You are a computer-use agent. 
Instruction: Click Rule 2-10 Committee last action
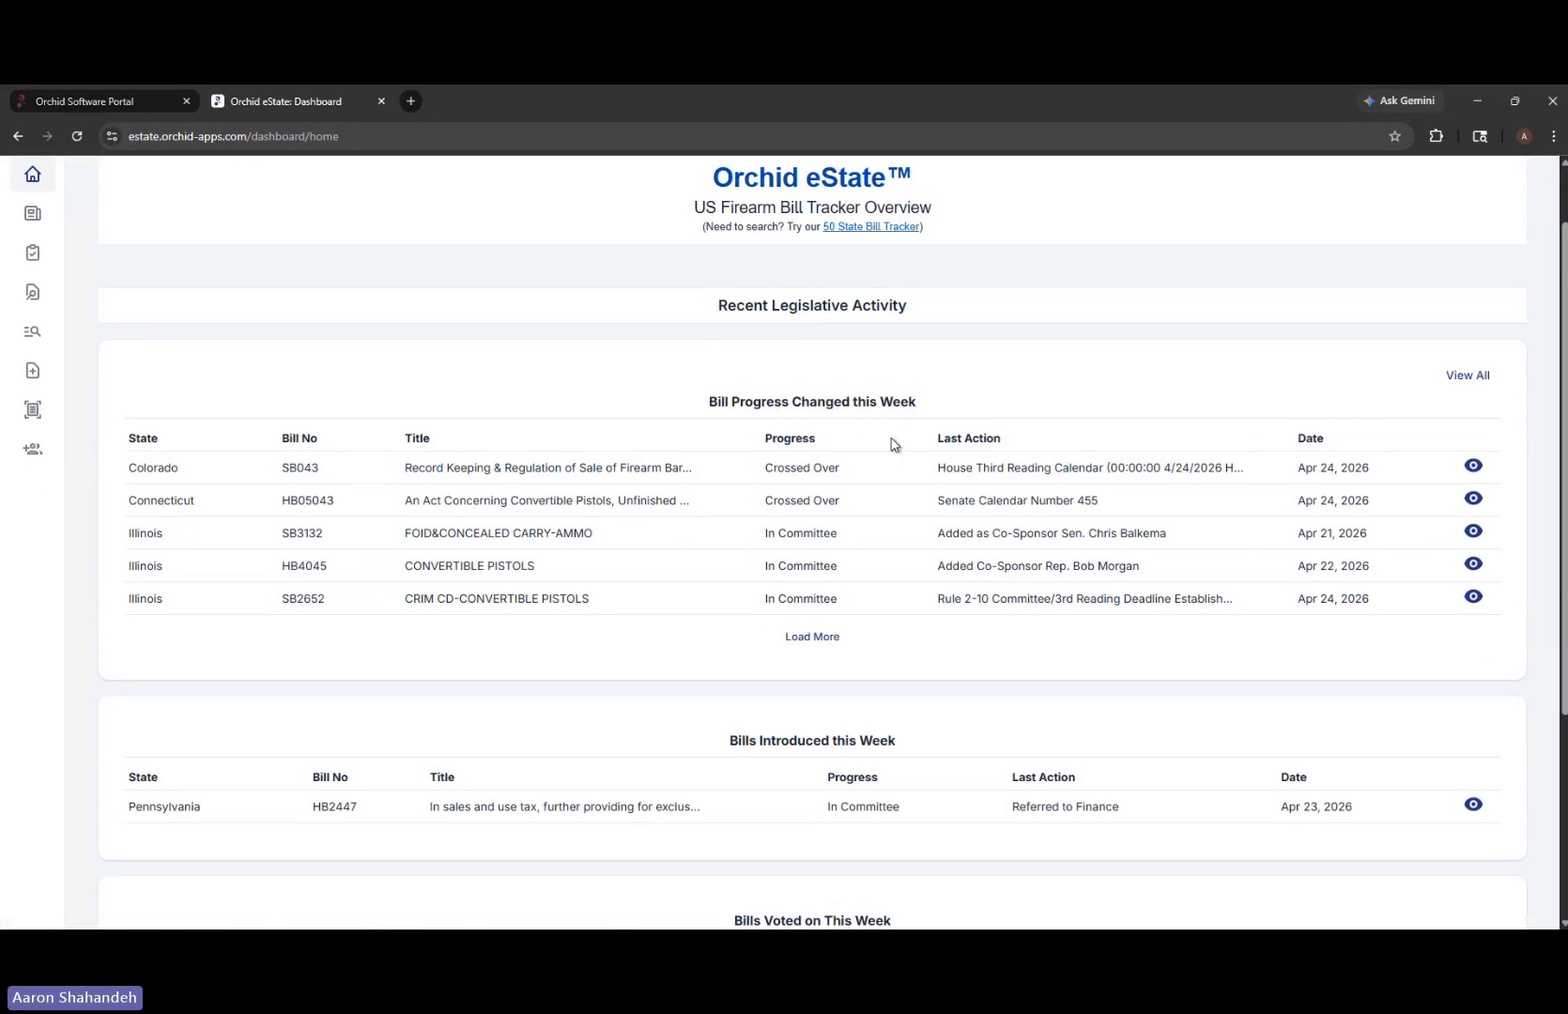[1085, 599]
